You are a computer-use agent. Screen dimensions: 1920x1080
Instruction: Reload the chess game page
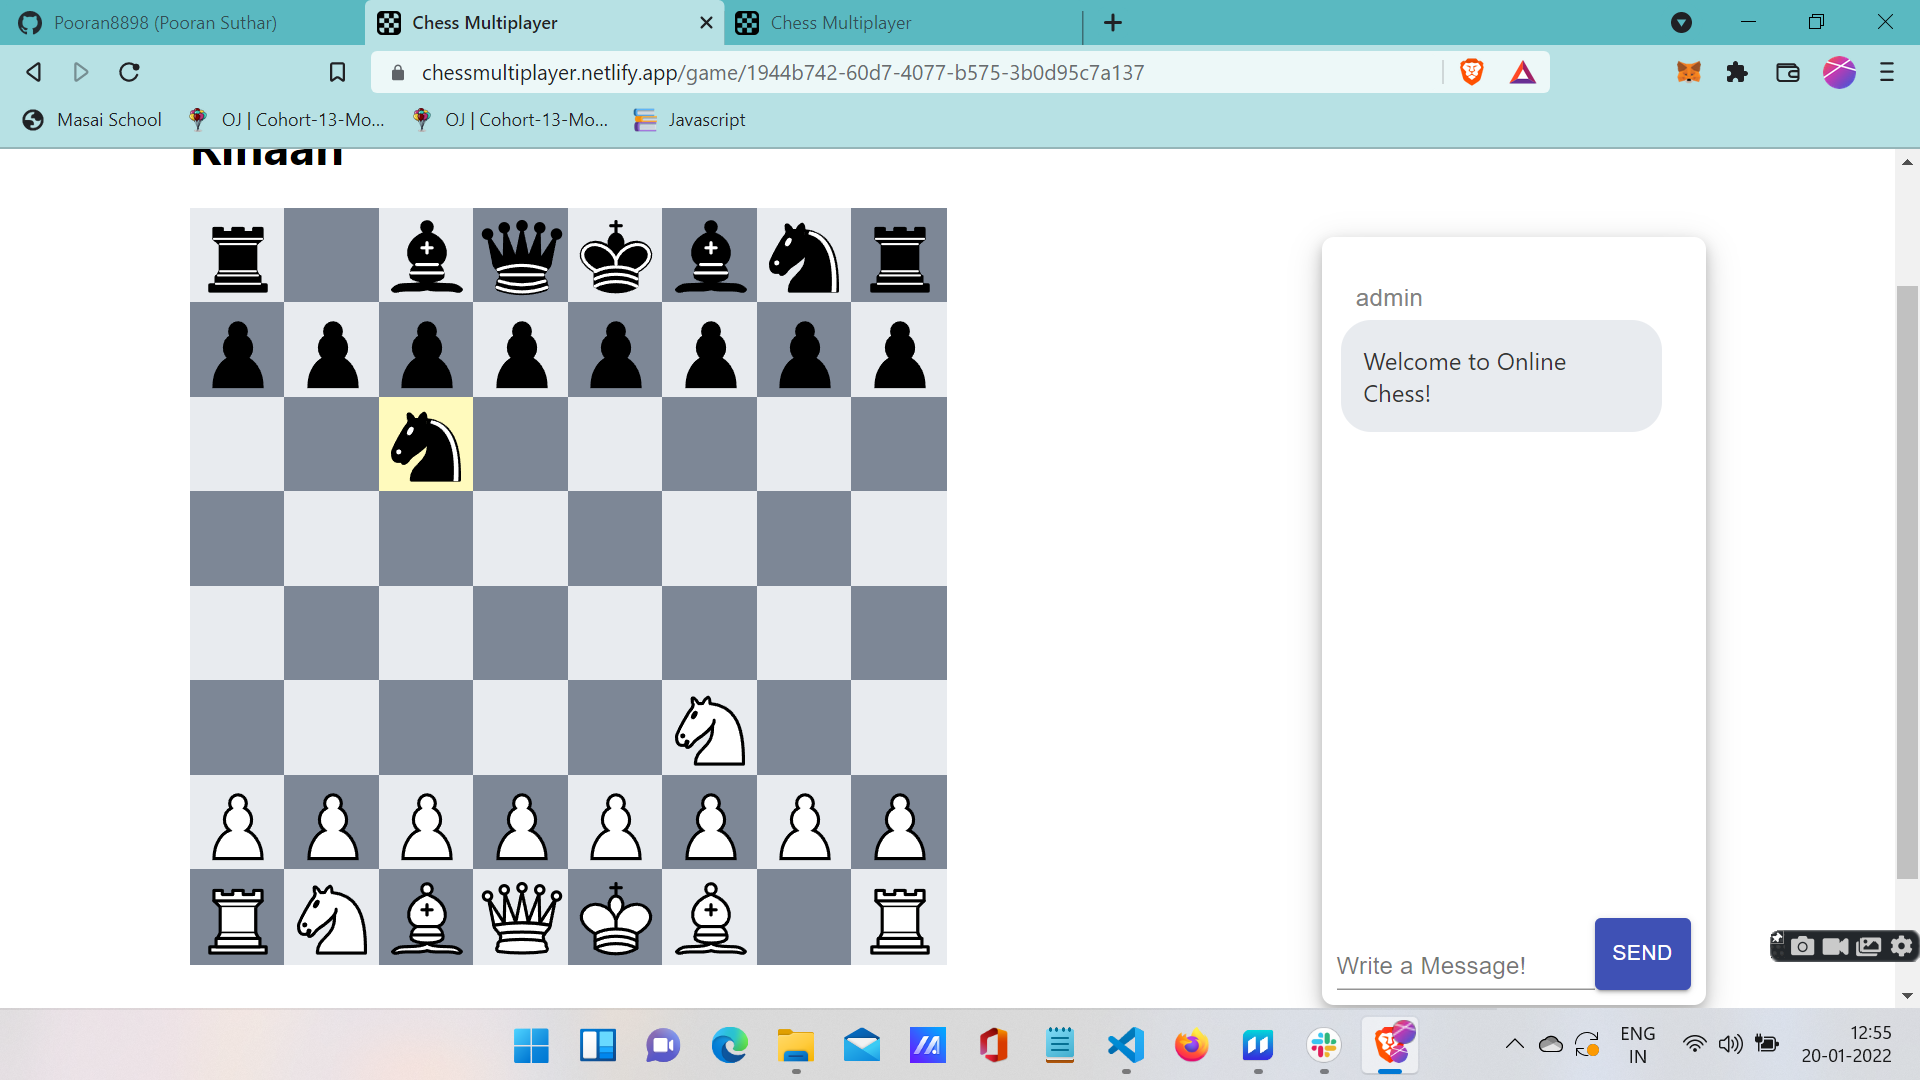tap(129, 72)
